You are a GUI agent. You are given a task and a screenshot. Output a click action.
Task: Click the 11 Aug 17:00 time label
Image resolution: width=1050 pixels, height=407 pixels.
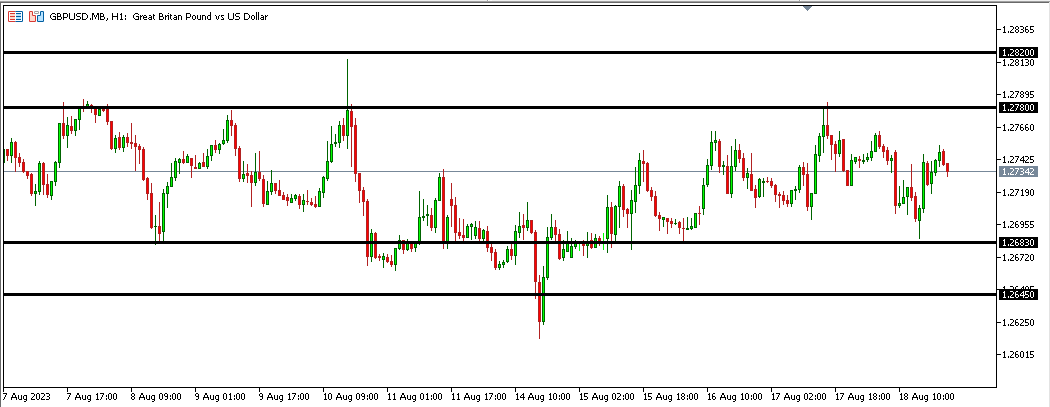pos(479,396)
